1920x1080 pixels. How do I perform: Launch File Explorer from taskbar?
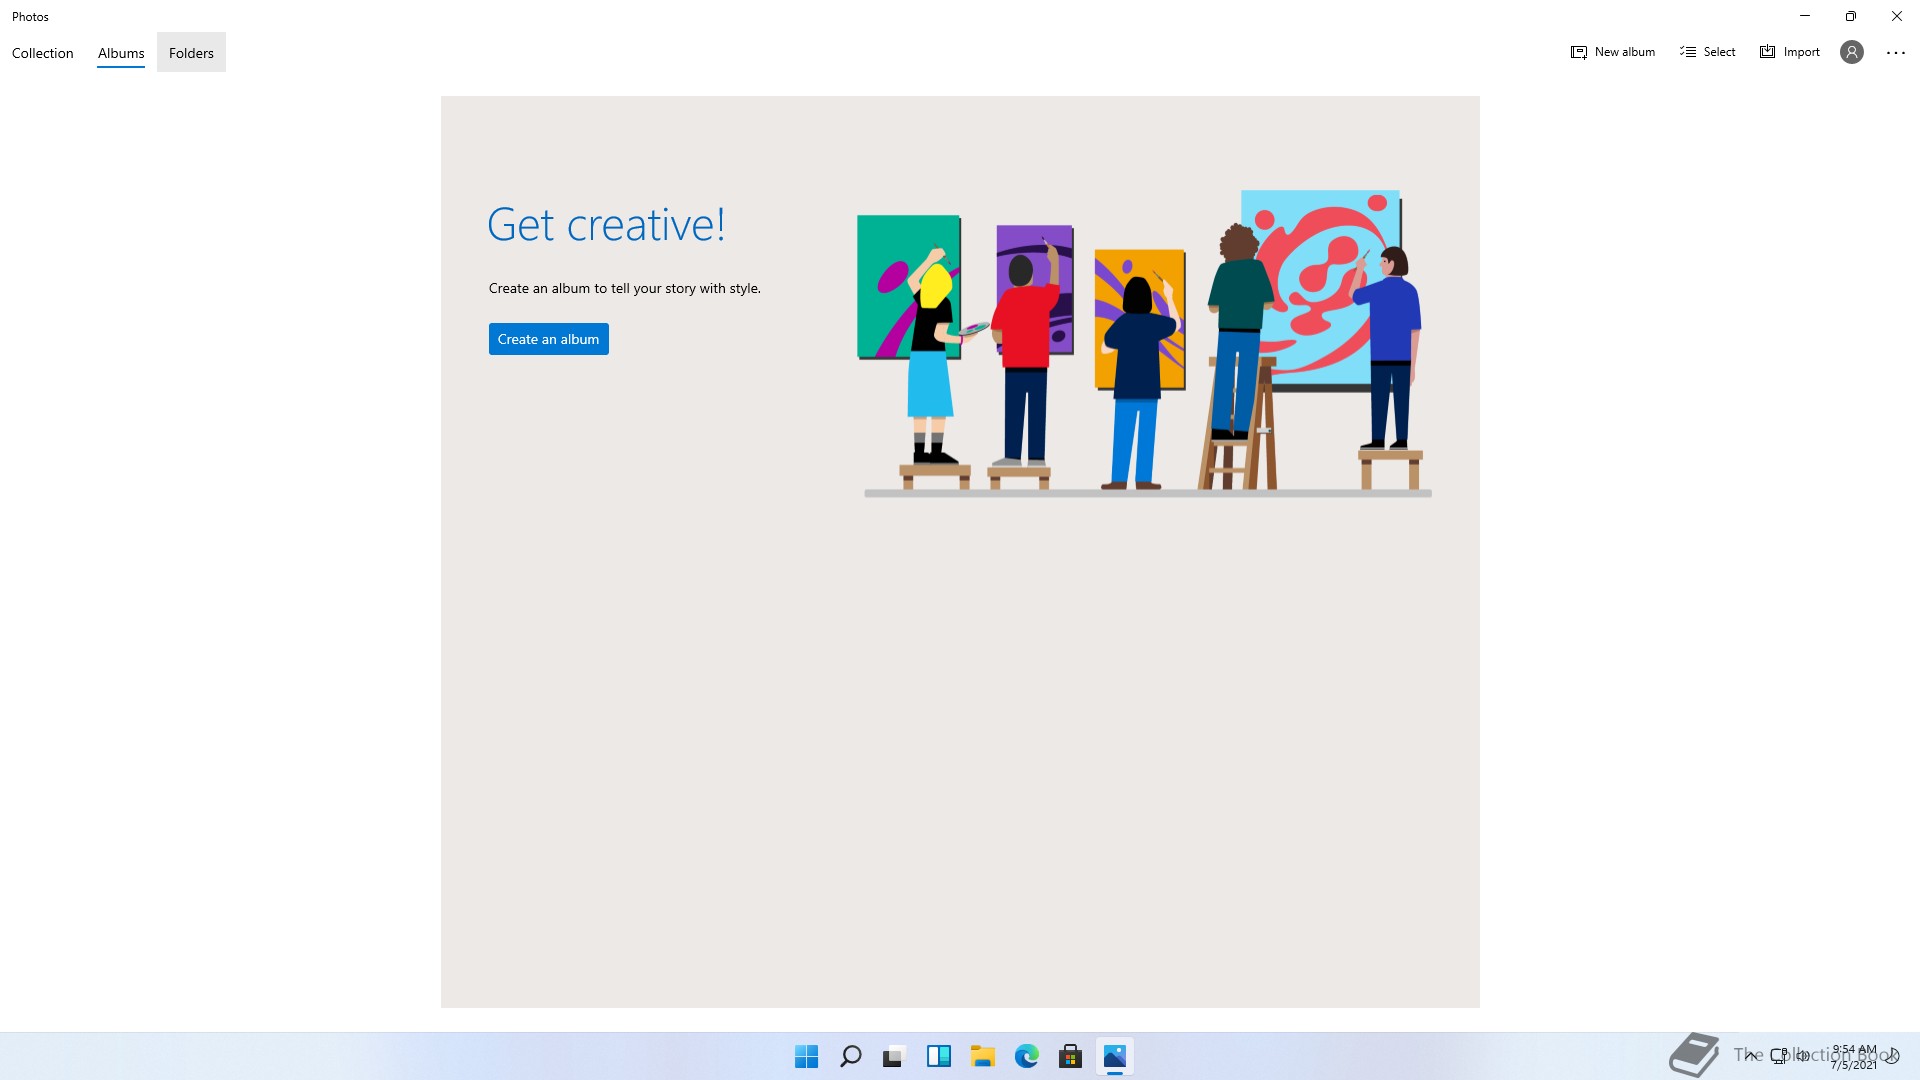pyautogui.click(x=982, y=1056)
